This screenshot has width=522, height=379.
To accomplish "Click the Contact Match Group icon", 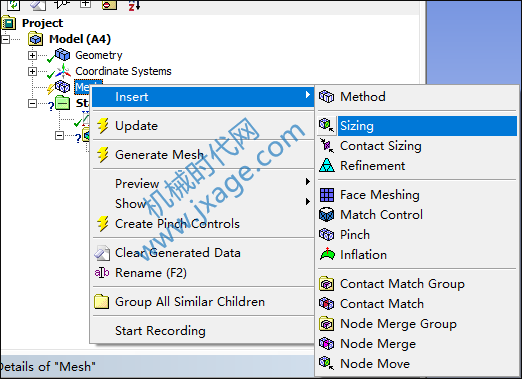I will (x=327, y=284).
